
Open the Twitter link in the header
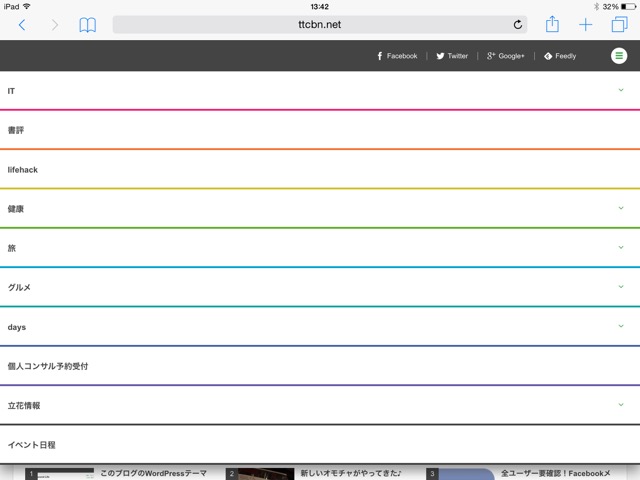(452, 56)
